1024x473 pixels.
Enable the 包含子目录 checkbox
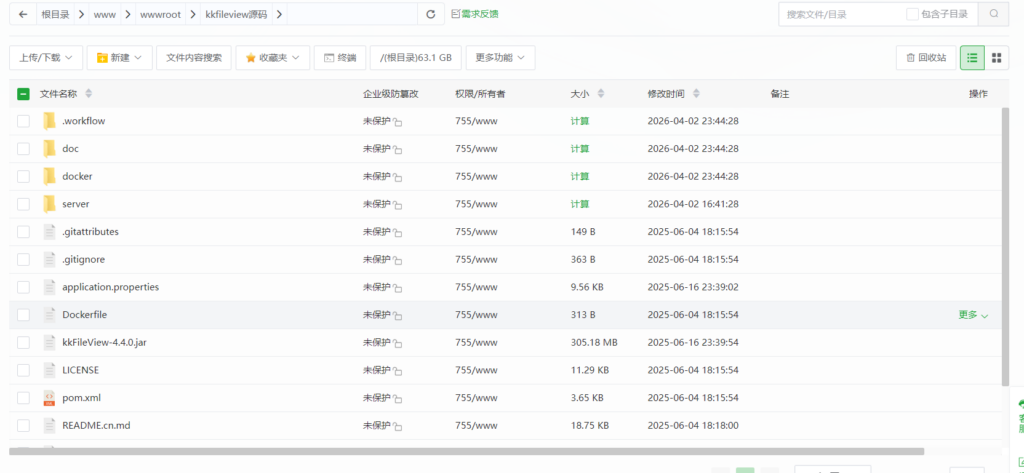[x=912, y=14]
